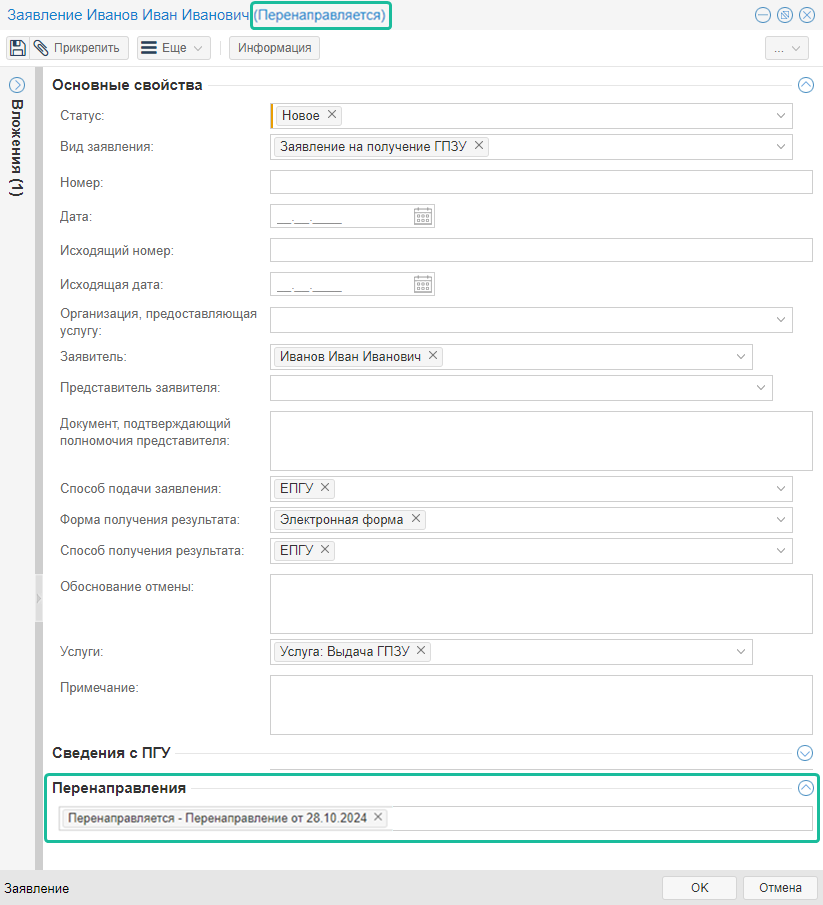Remove the Новое status tag
The height and width of the screenshot is (905, 823).
332,115
